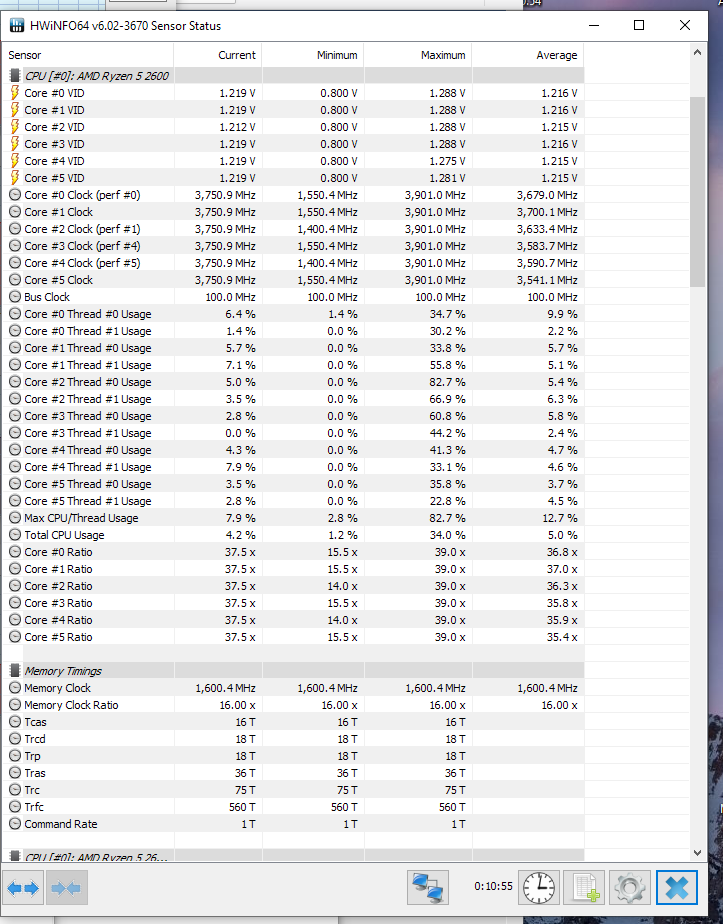Click the scrollbar down arrow
Viewport: 723px width, 924px height.
698,853
